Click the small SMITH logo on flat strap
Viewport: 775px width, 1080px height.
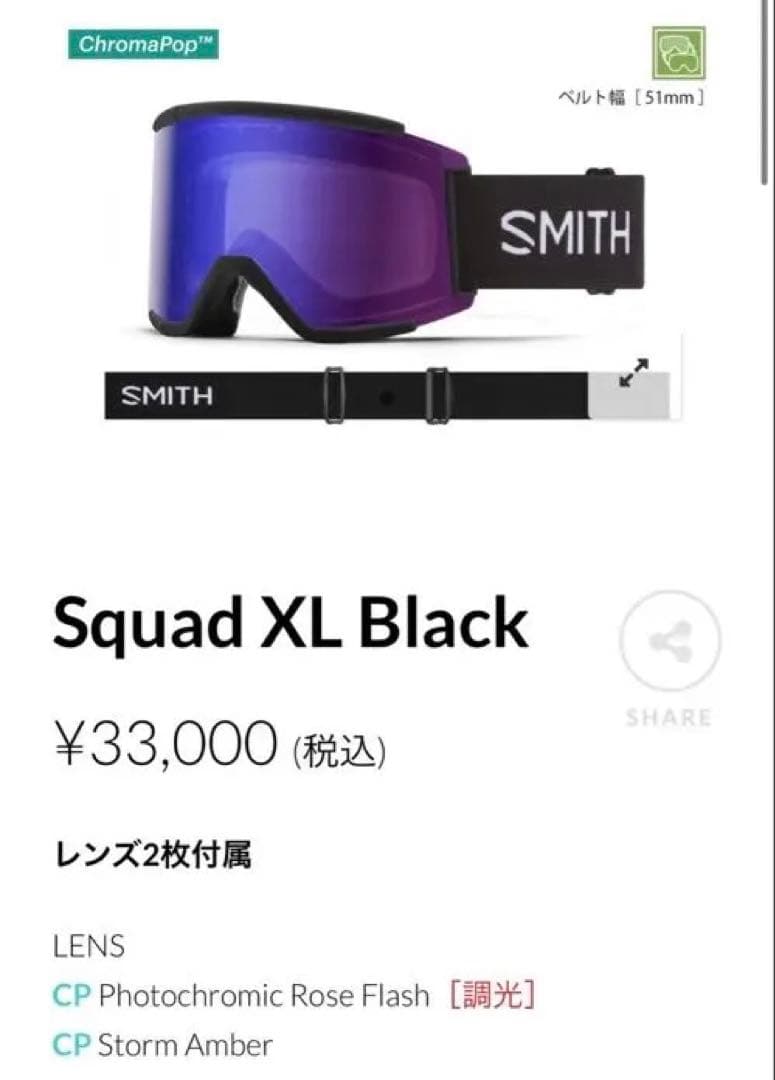tap(167, 396)
